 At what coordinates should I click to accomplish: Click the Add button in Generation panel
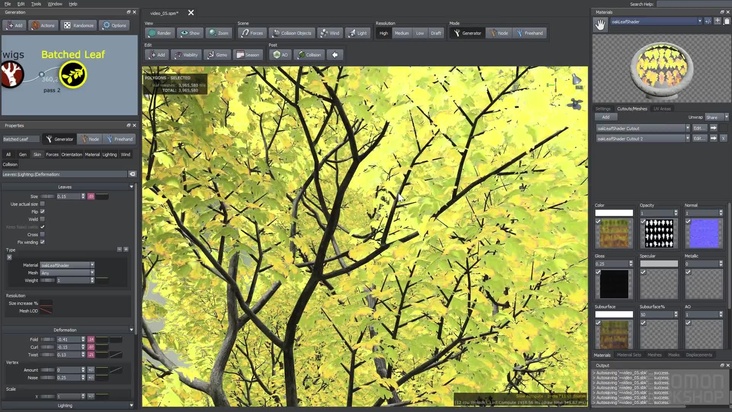point(14,25)
